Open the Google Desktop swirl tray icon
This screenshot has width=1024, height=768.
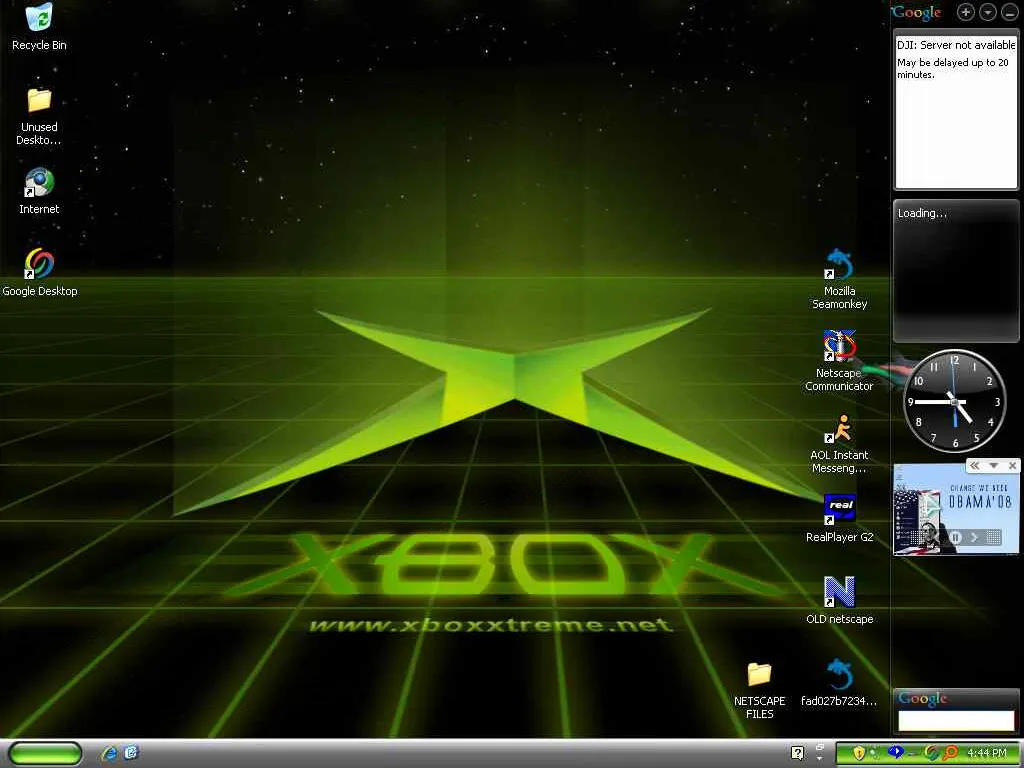(x=931, y=754)
